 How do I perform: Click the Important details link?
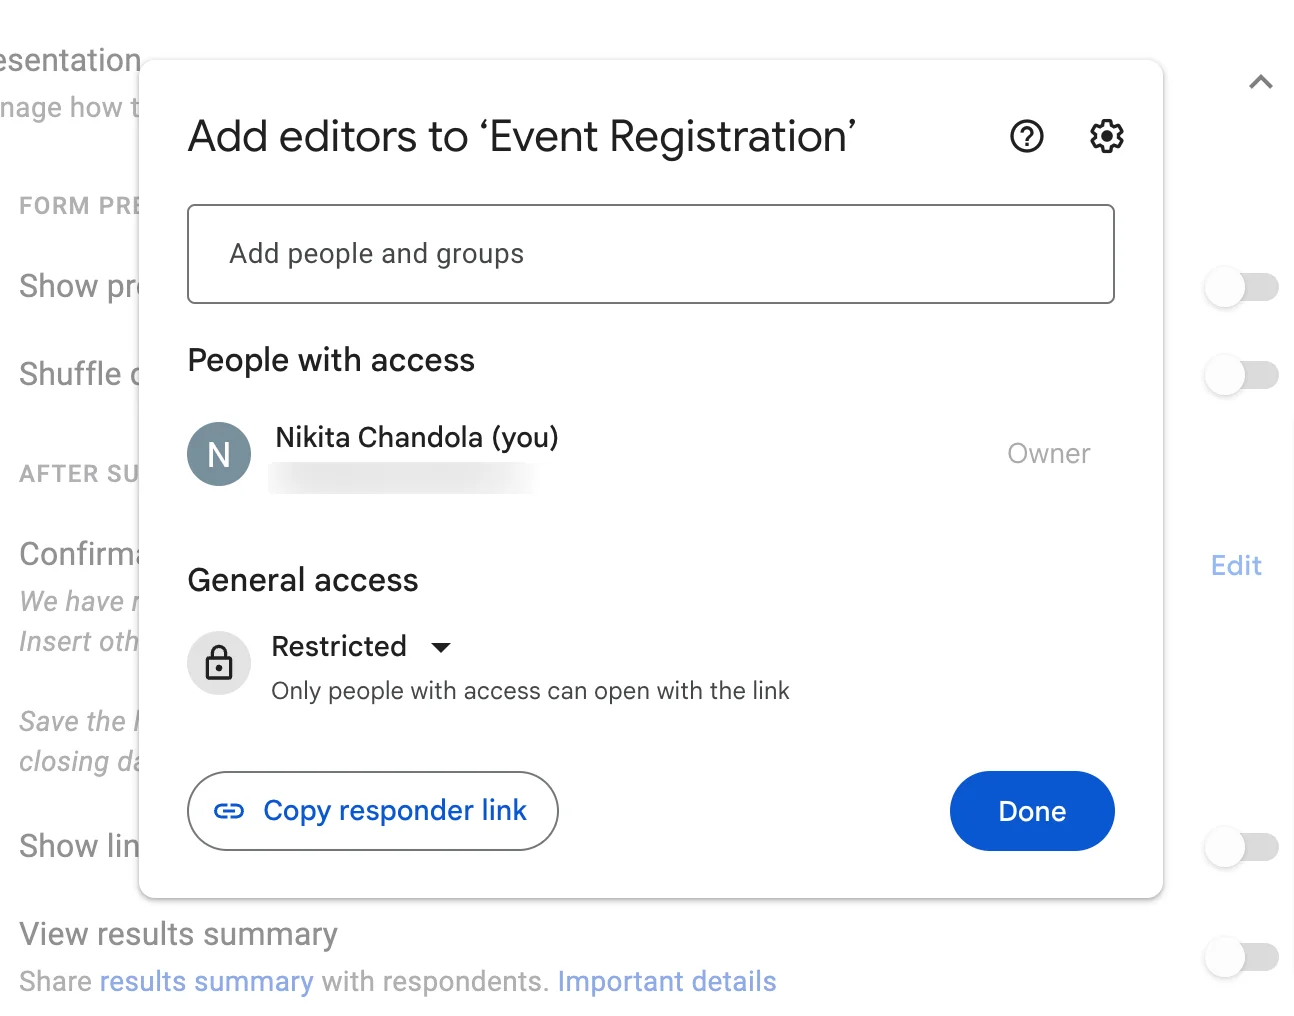coord(667,981)
